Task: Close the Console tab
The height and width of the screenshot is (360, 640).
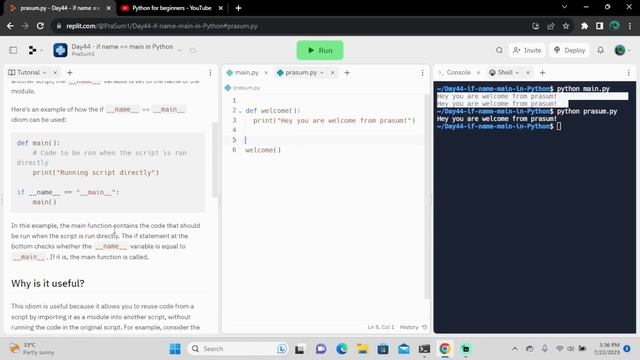Action: [x=478, y=72]
